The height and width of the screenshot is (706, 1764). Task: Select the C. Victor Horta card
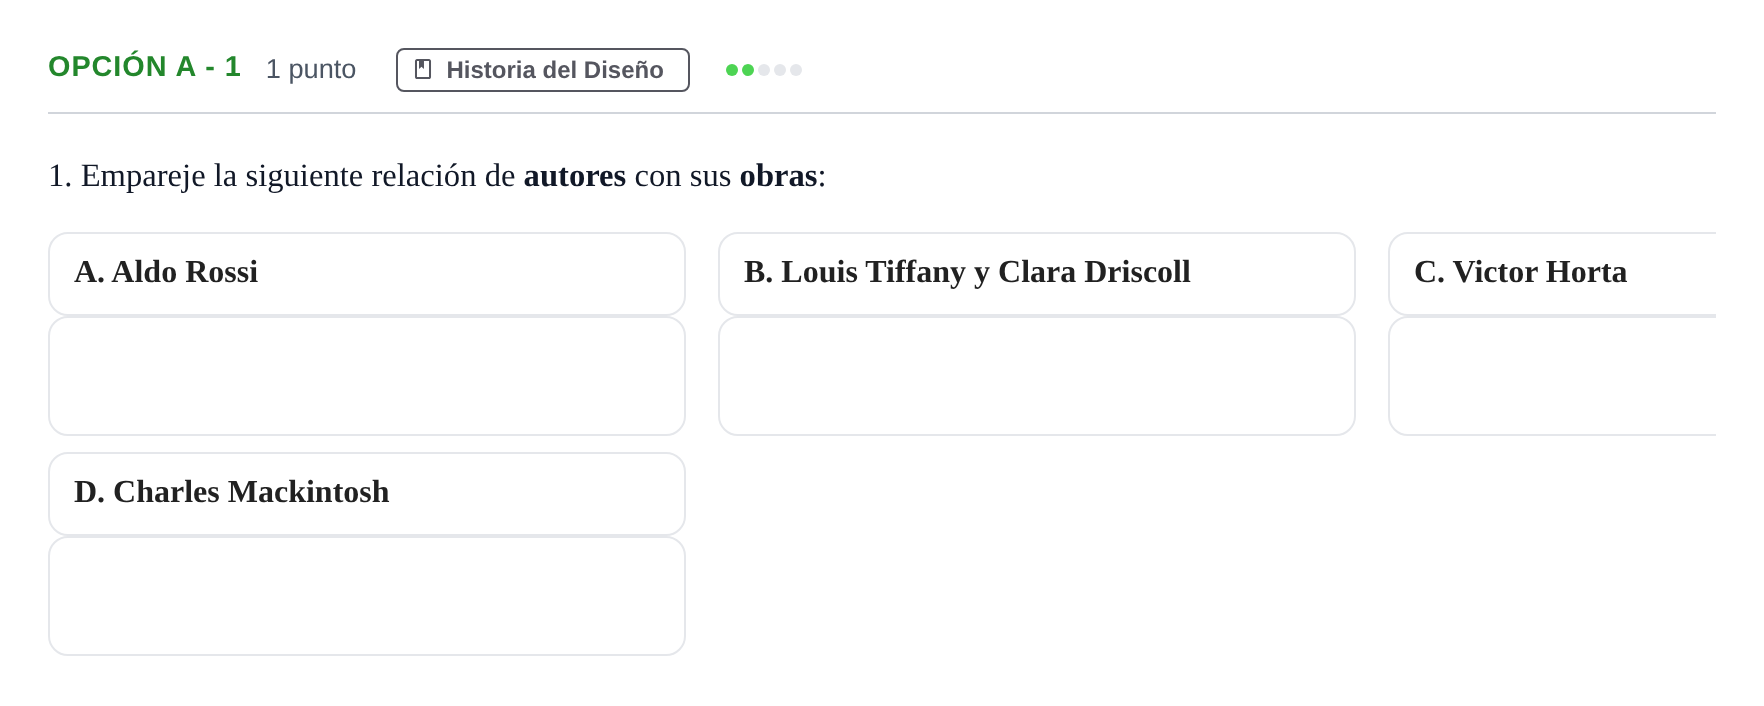(1552, 274)
